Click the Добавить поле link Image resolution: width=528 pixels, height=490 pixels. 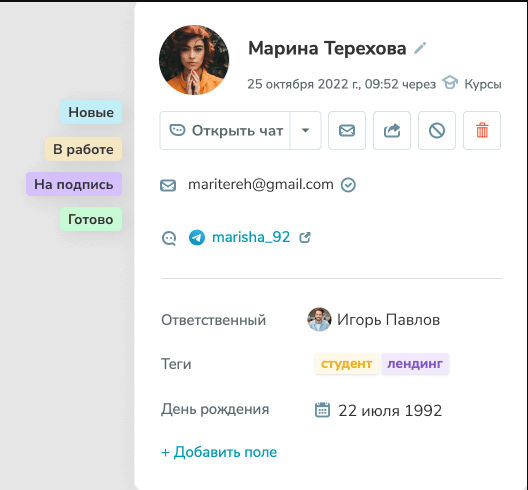coord(219,452)
